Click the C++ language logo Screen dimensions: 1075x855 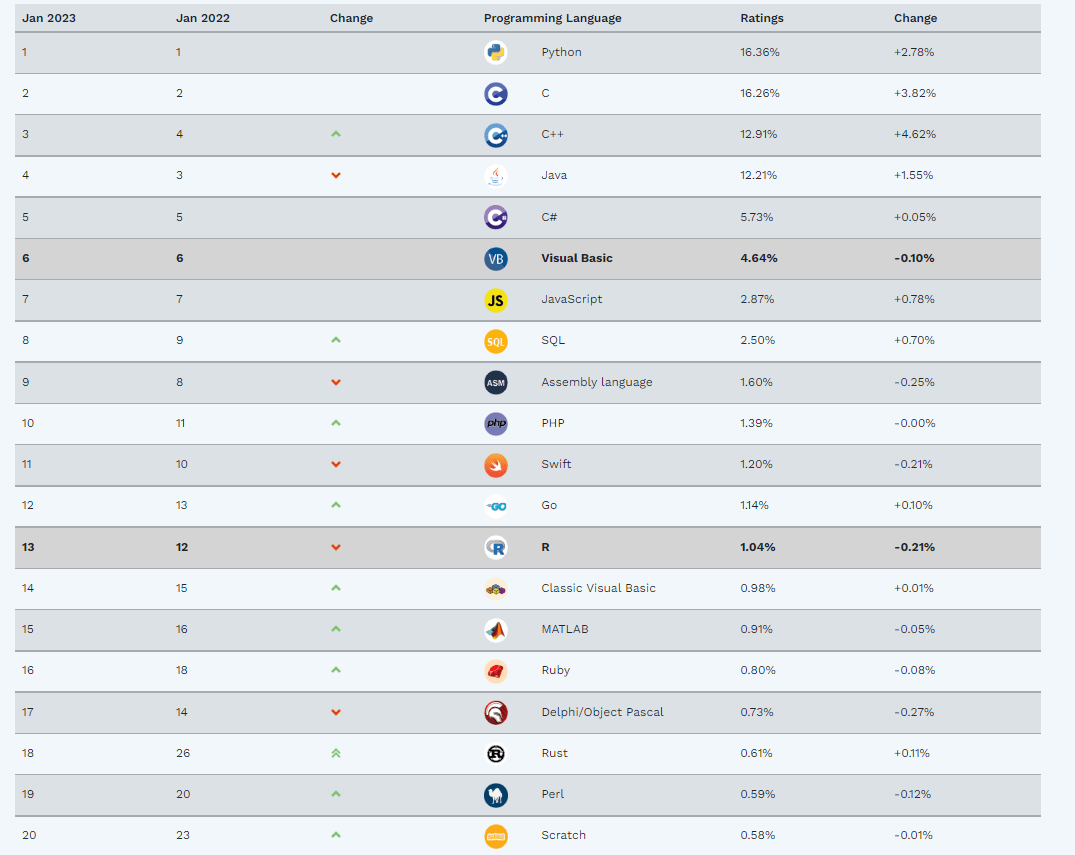coord(496,135)
